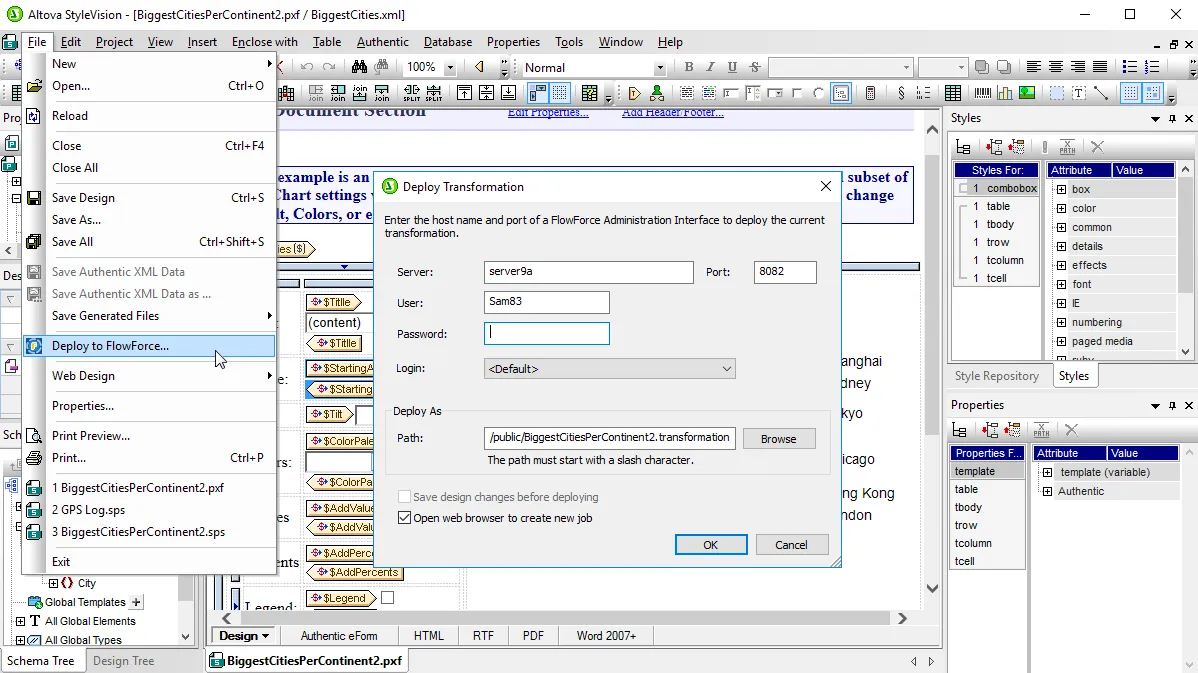Click the PATH icon in Styles toolbar

click(1067, 147)
